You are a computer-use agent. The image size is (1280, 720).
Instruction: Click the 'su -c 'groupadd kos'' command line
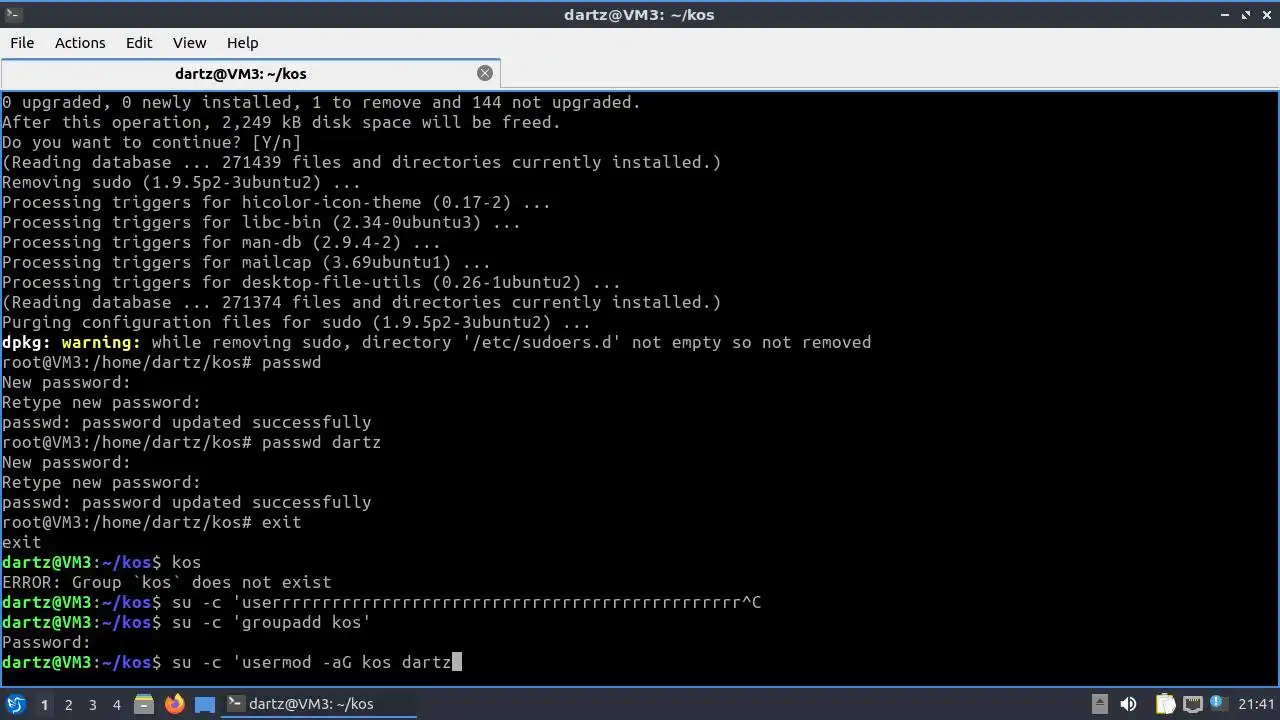pos(186,622)
